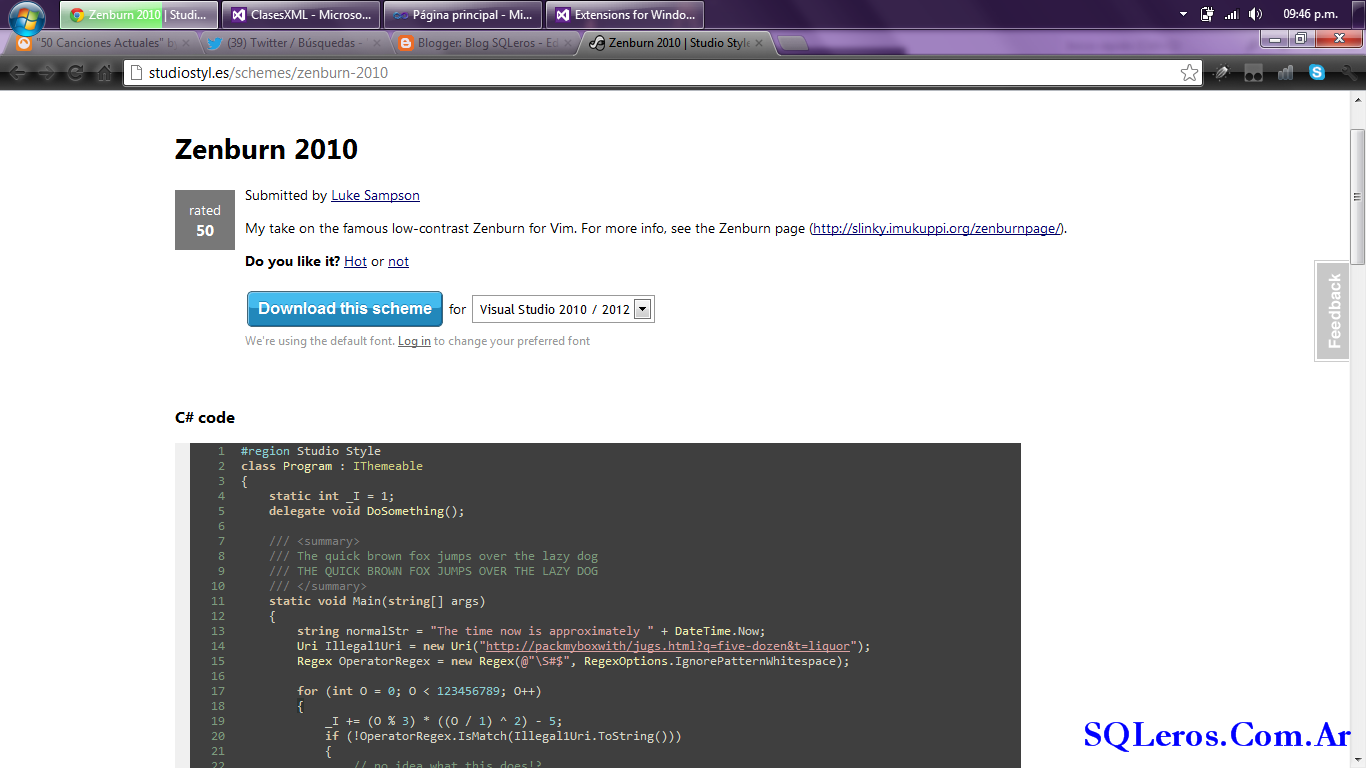The height and width of the screenshot is (768, 1366).
Task: Click the bug-shaped extension icon
Action: [x=1221, y=73]
